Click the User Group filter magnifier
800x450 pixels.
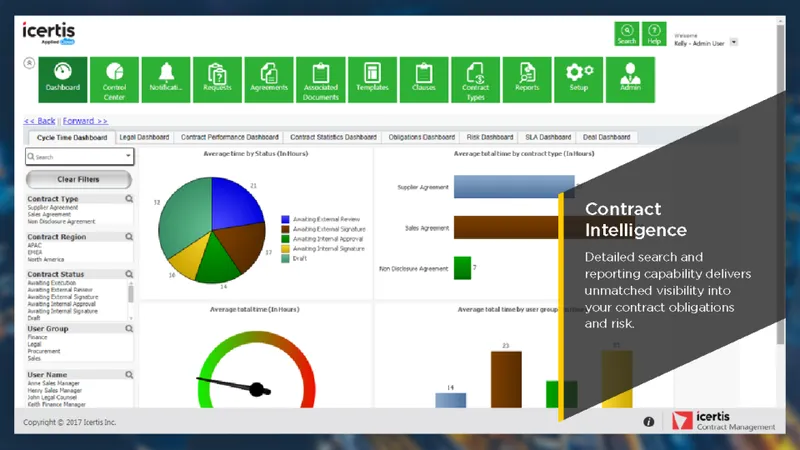pyautogui.click(x=129, y=329)
